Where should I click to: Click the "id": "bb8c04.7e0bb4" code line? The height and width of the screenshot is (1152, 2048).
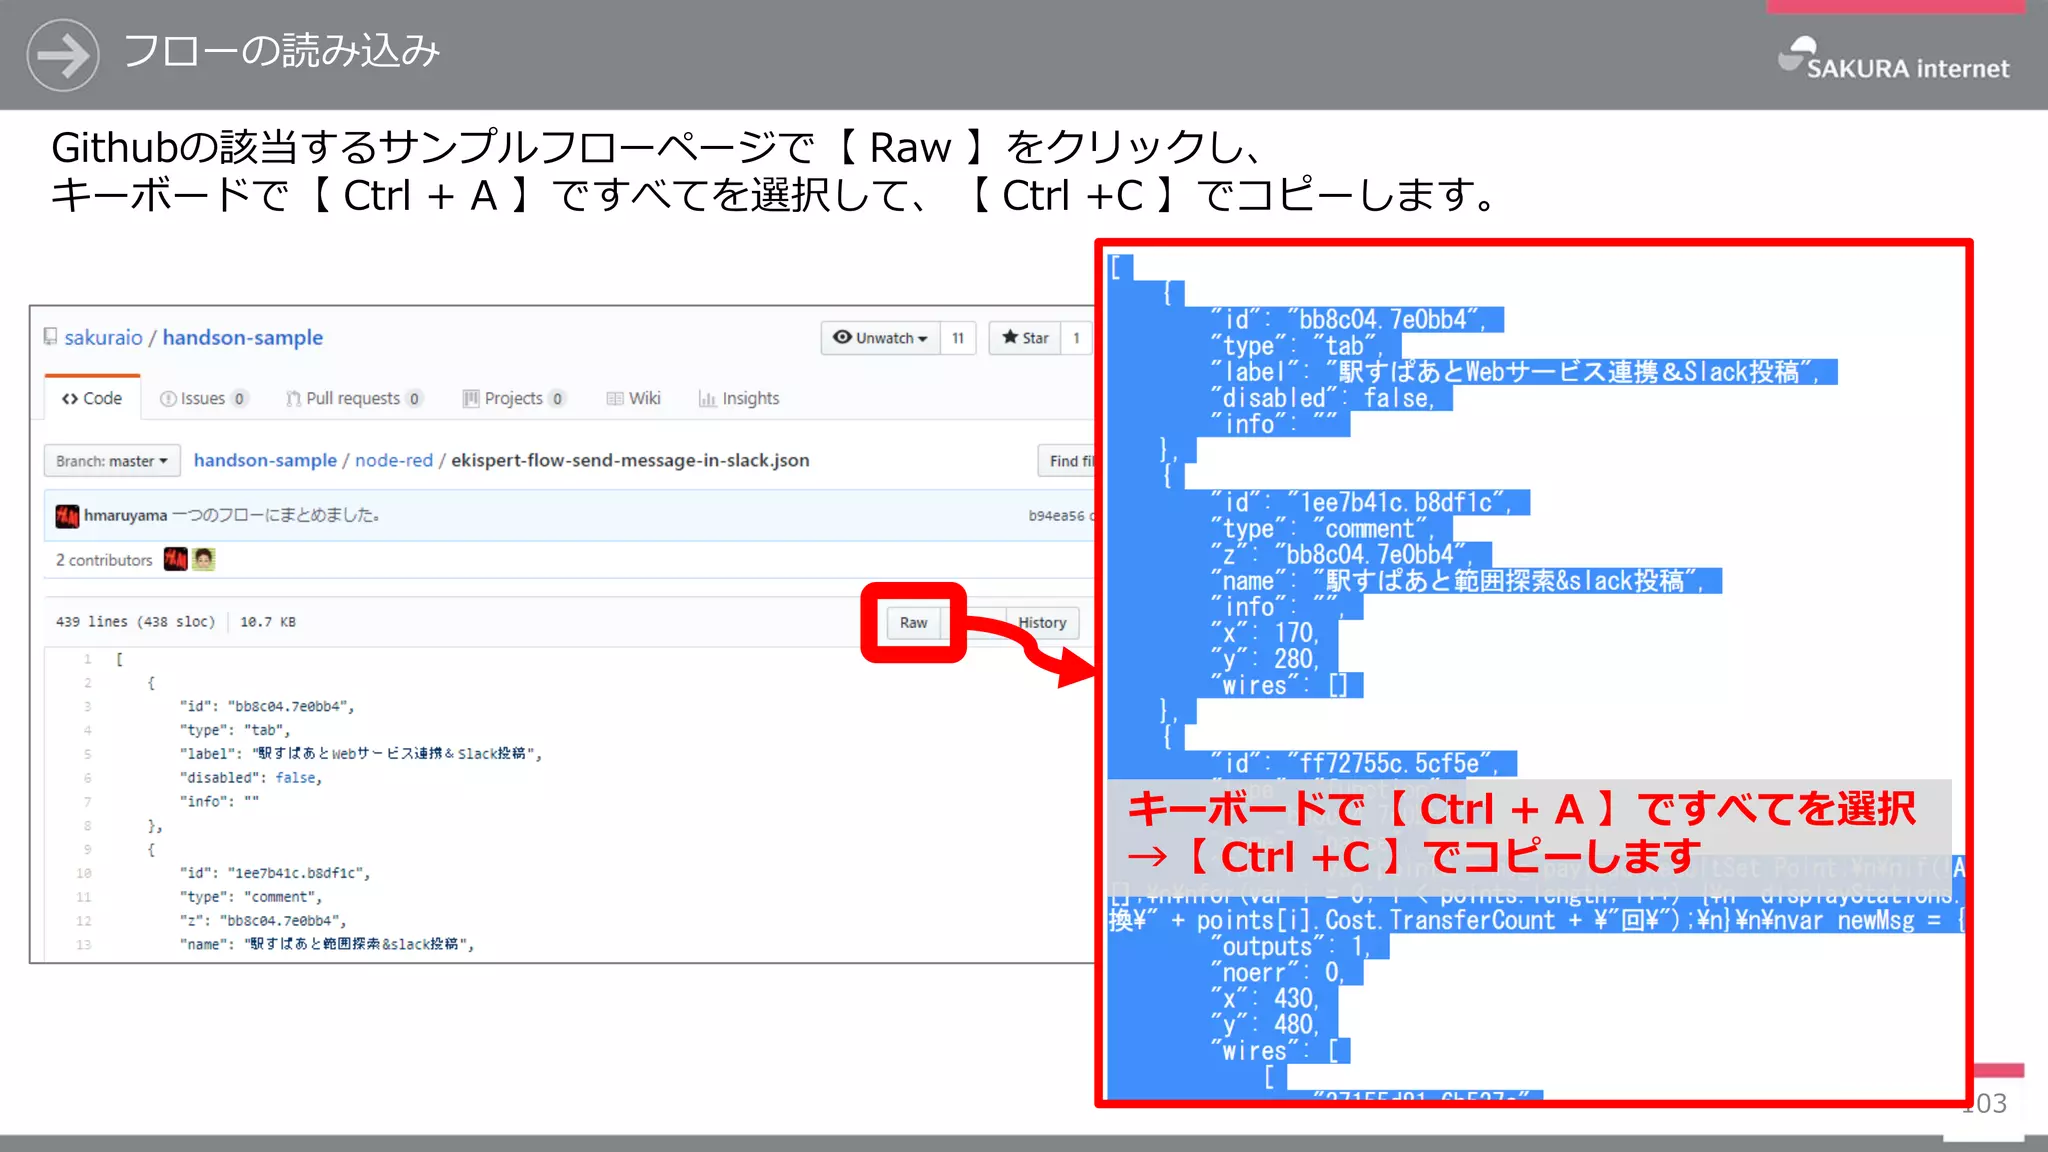[267, 706]
